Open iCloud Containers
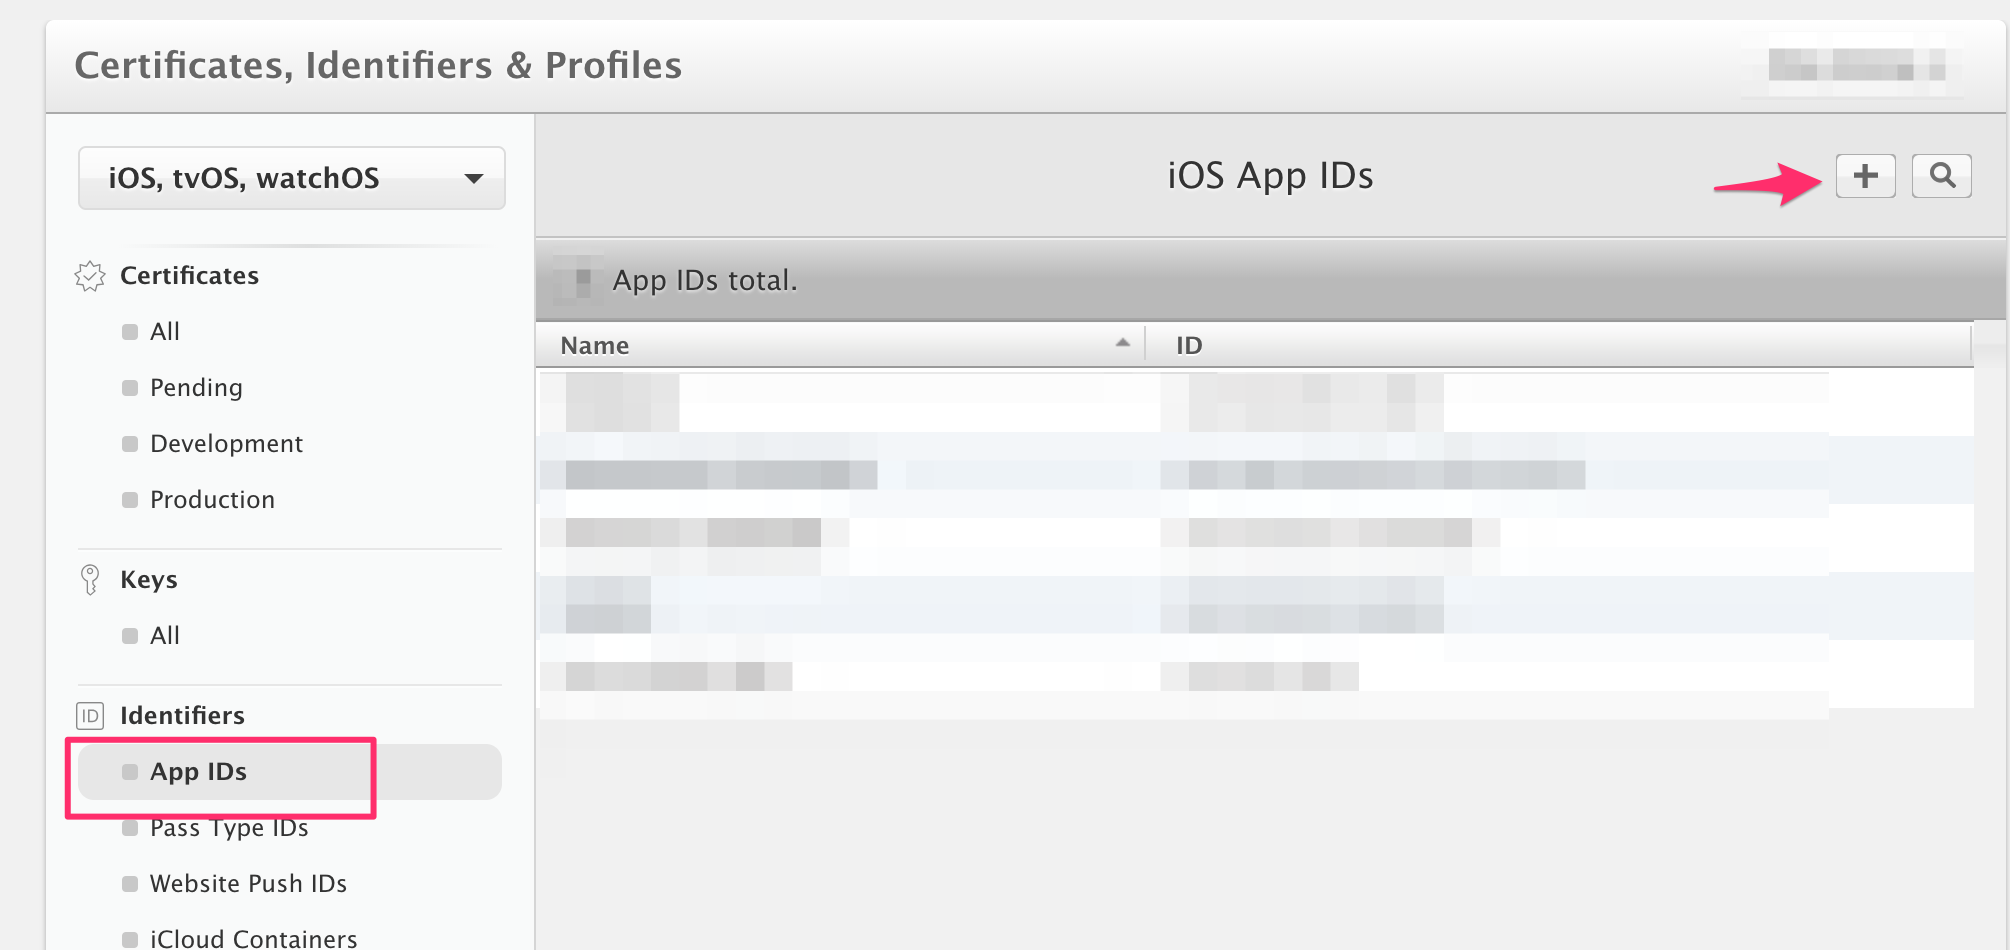Screen dimensions: 2010x950 pyautogui.click(x=253, y=939)
